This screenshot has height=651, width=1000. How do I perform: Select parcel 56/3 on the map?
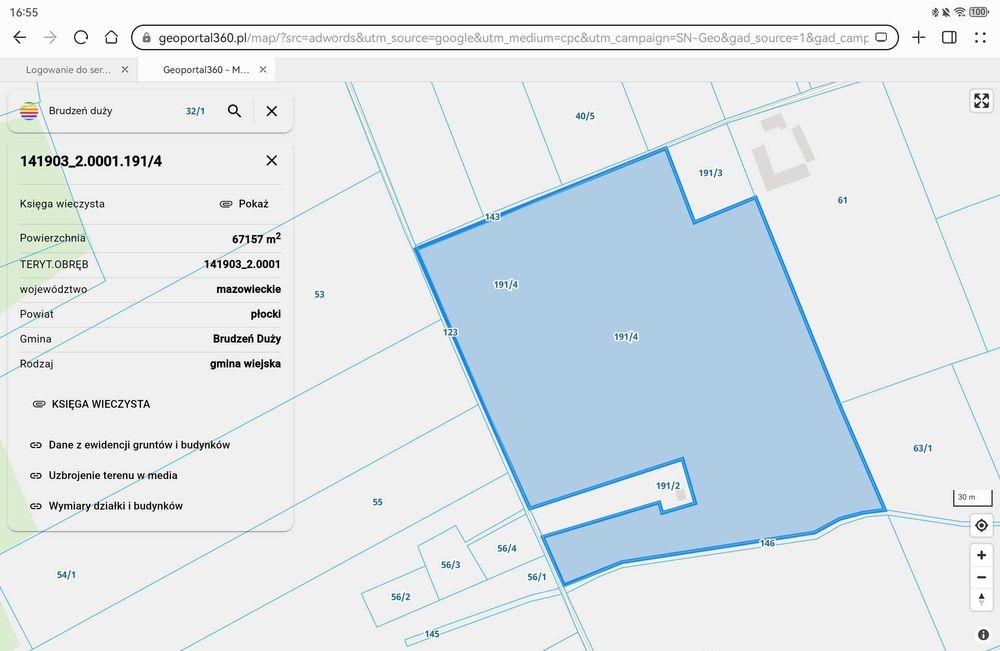tap(451, 565)
